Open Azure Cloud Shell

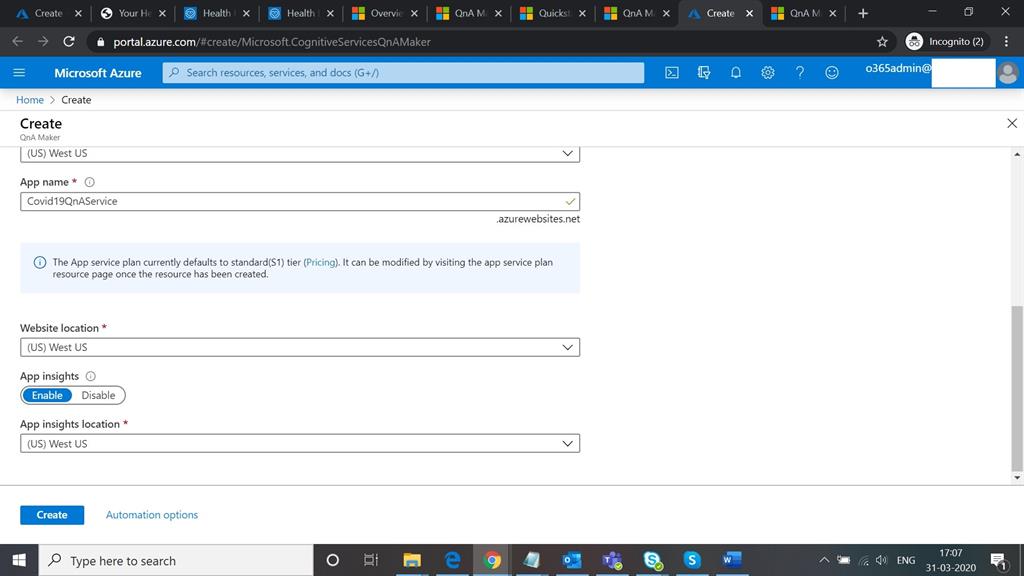pyautogui.click(x=671, y=72)
